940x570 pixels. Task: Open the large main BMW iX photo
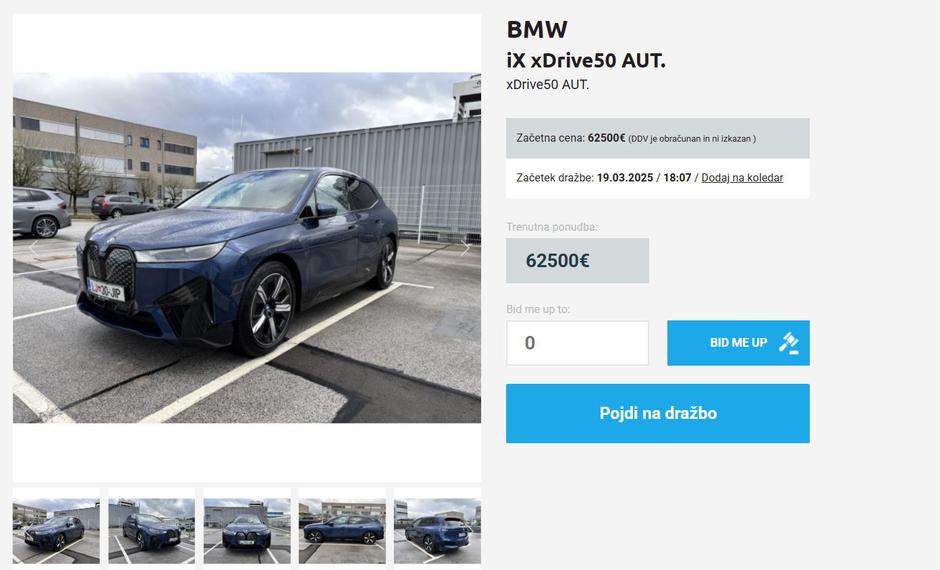(247, 248)
